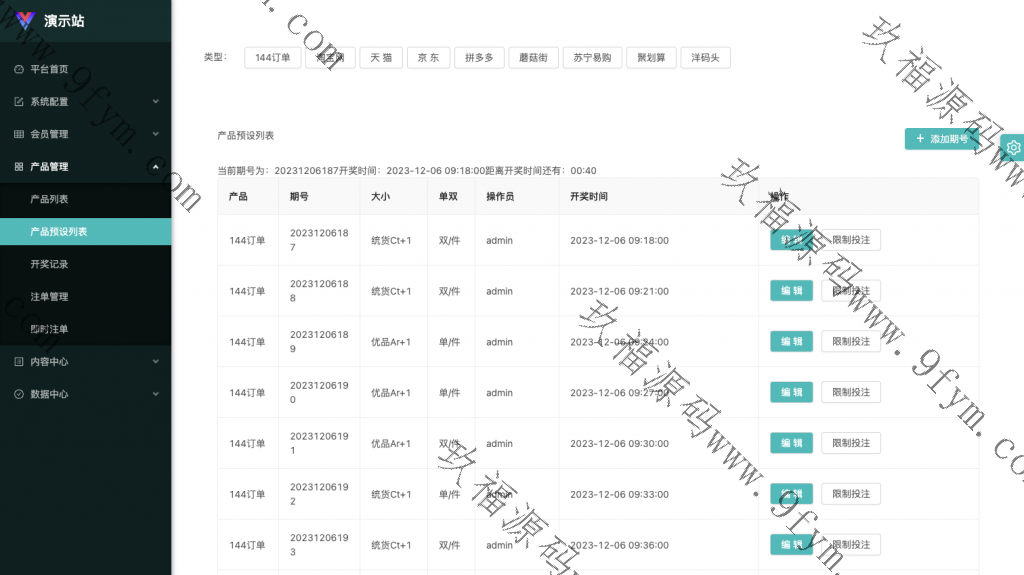
Task: Click the 数据中心 checkmark icon
Action: click(x=19, y=394)
